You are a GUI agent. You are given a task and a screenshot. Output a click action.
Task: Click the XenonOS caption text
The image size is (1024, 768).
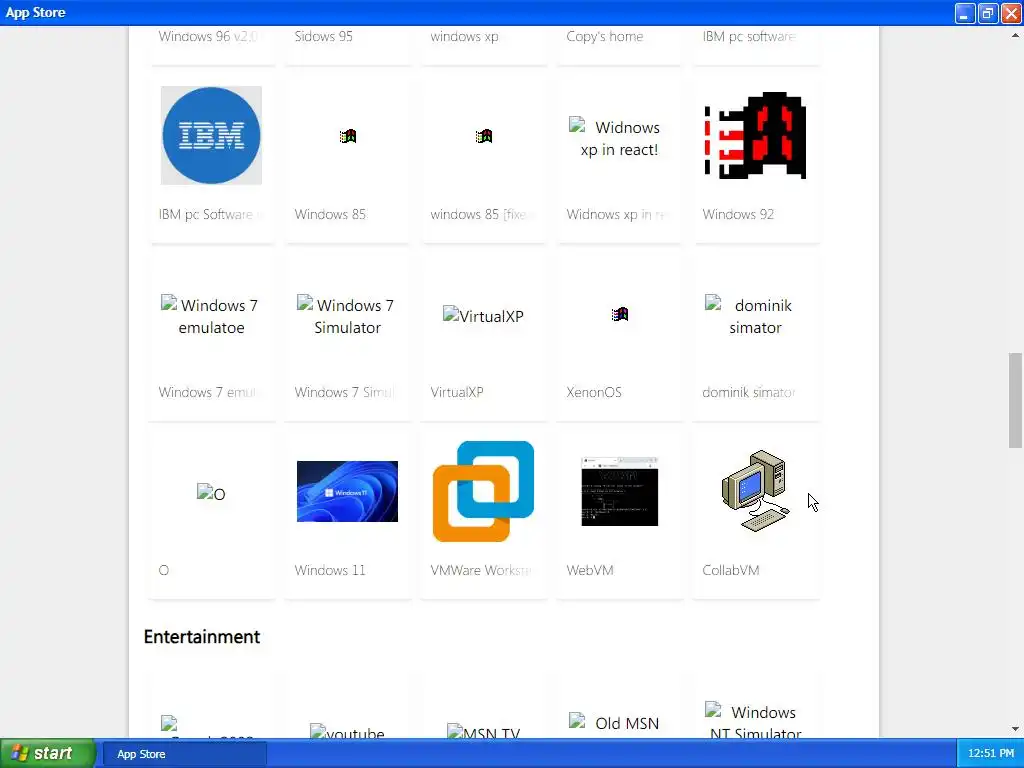pos(594,392)
